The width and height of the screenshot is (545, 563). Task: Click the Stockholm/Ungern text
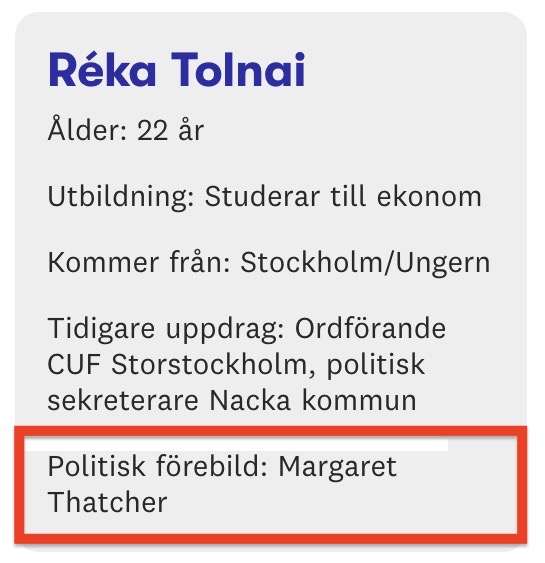pyautogui.click(x=365, y=263)
